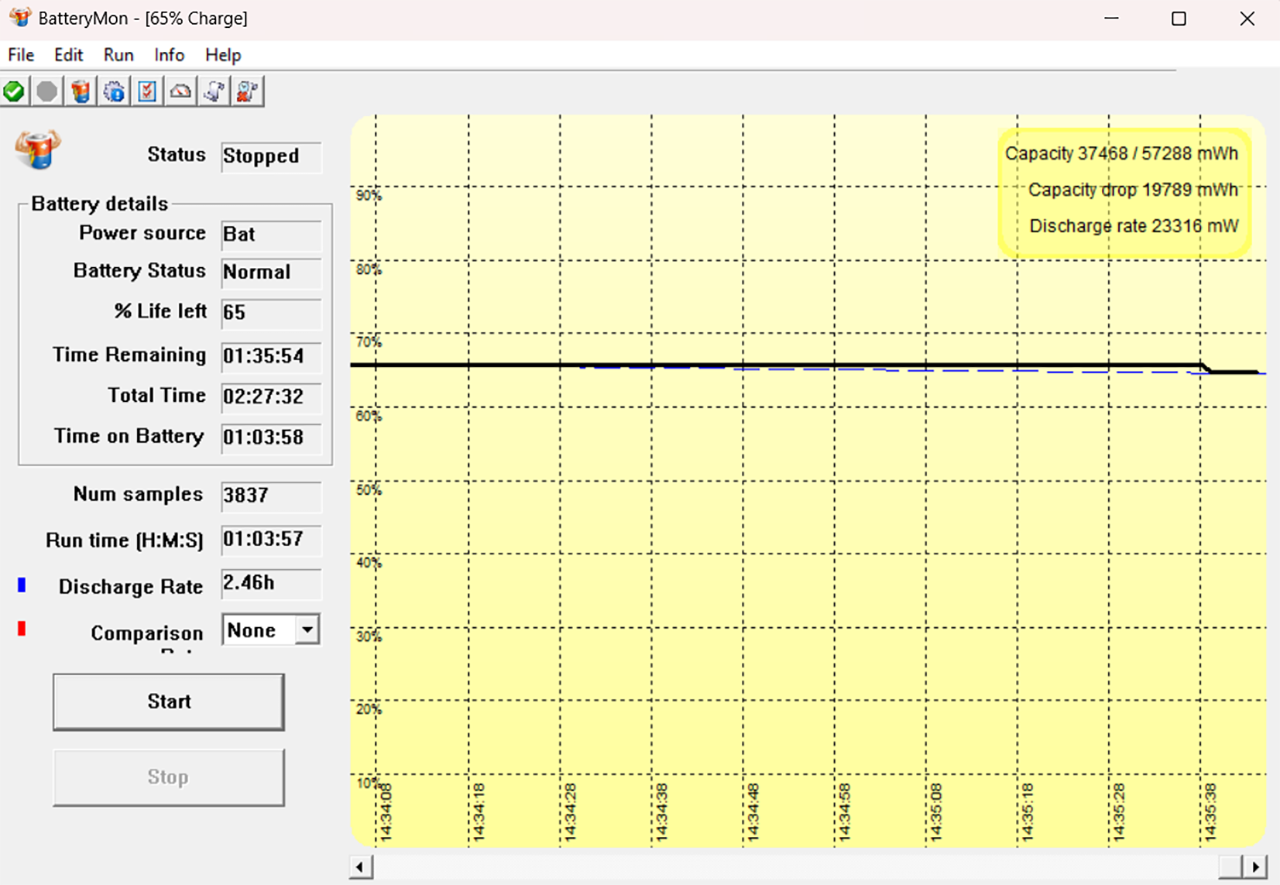Click the battery information toolbar icon
The width and height of the screenshot is (1280, 885).
point(81,92)
